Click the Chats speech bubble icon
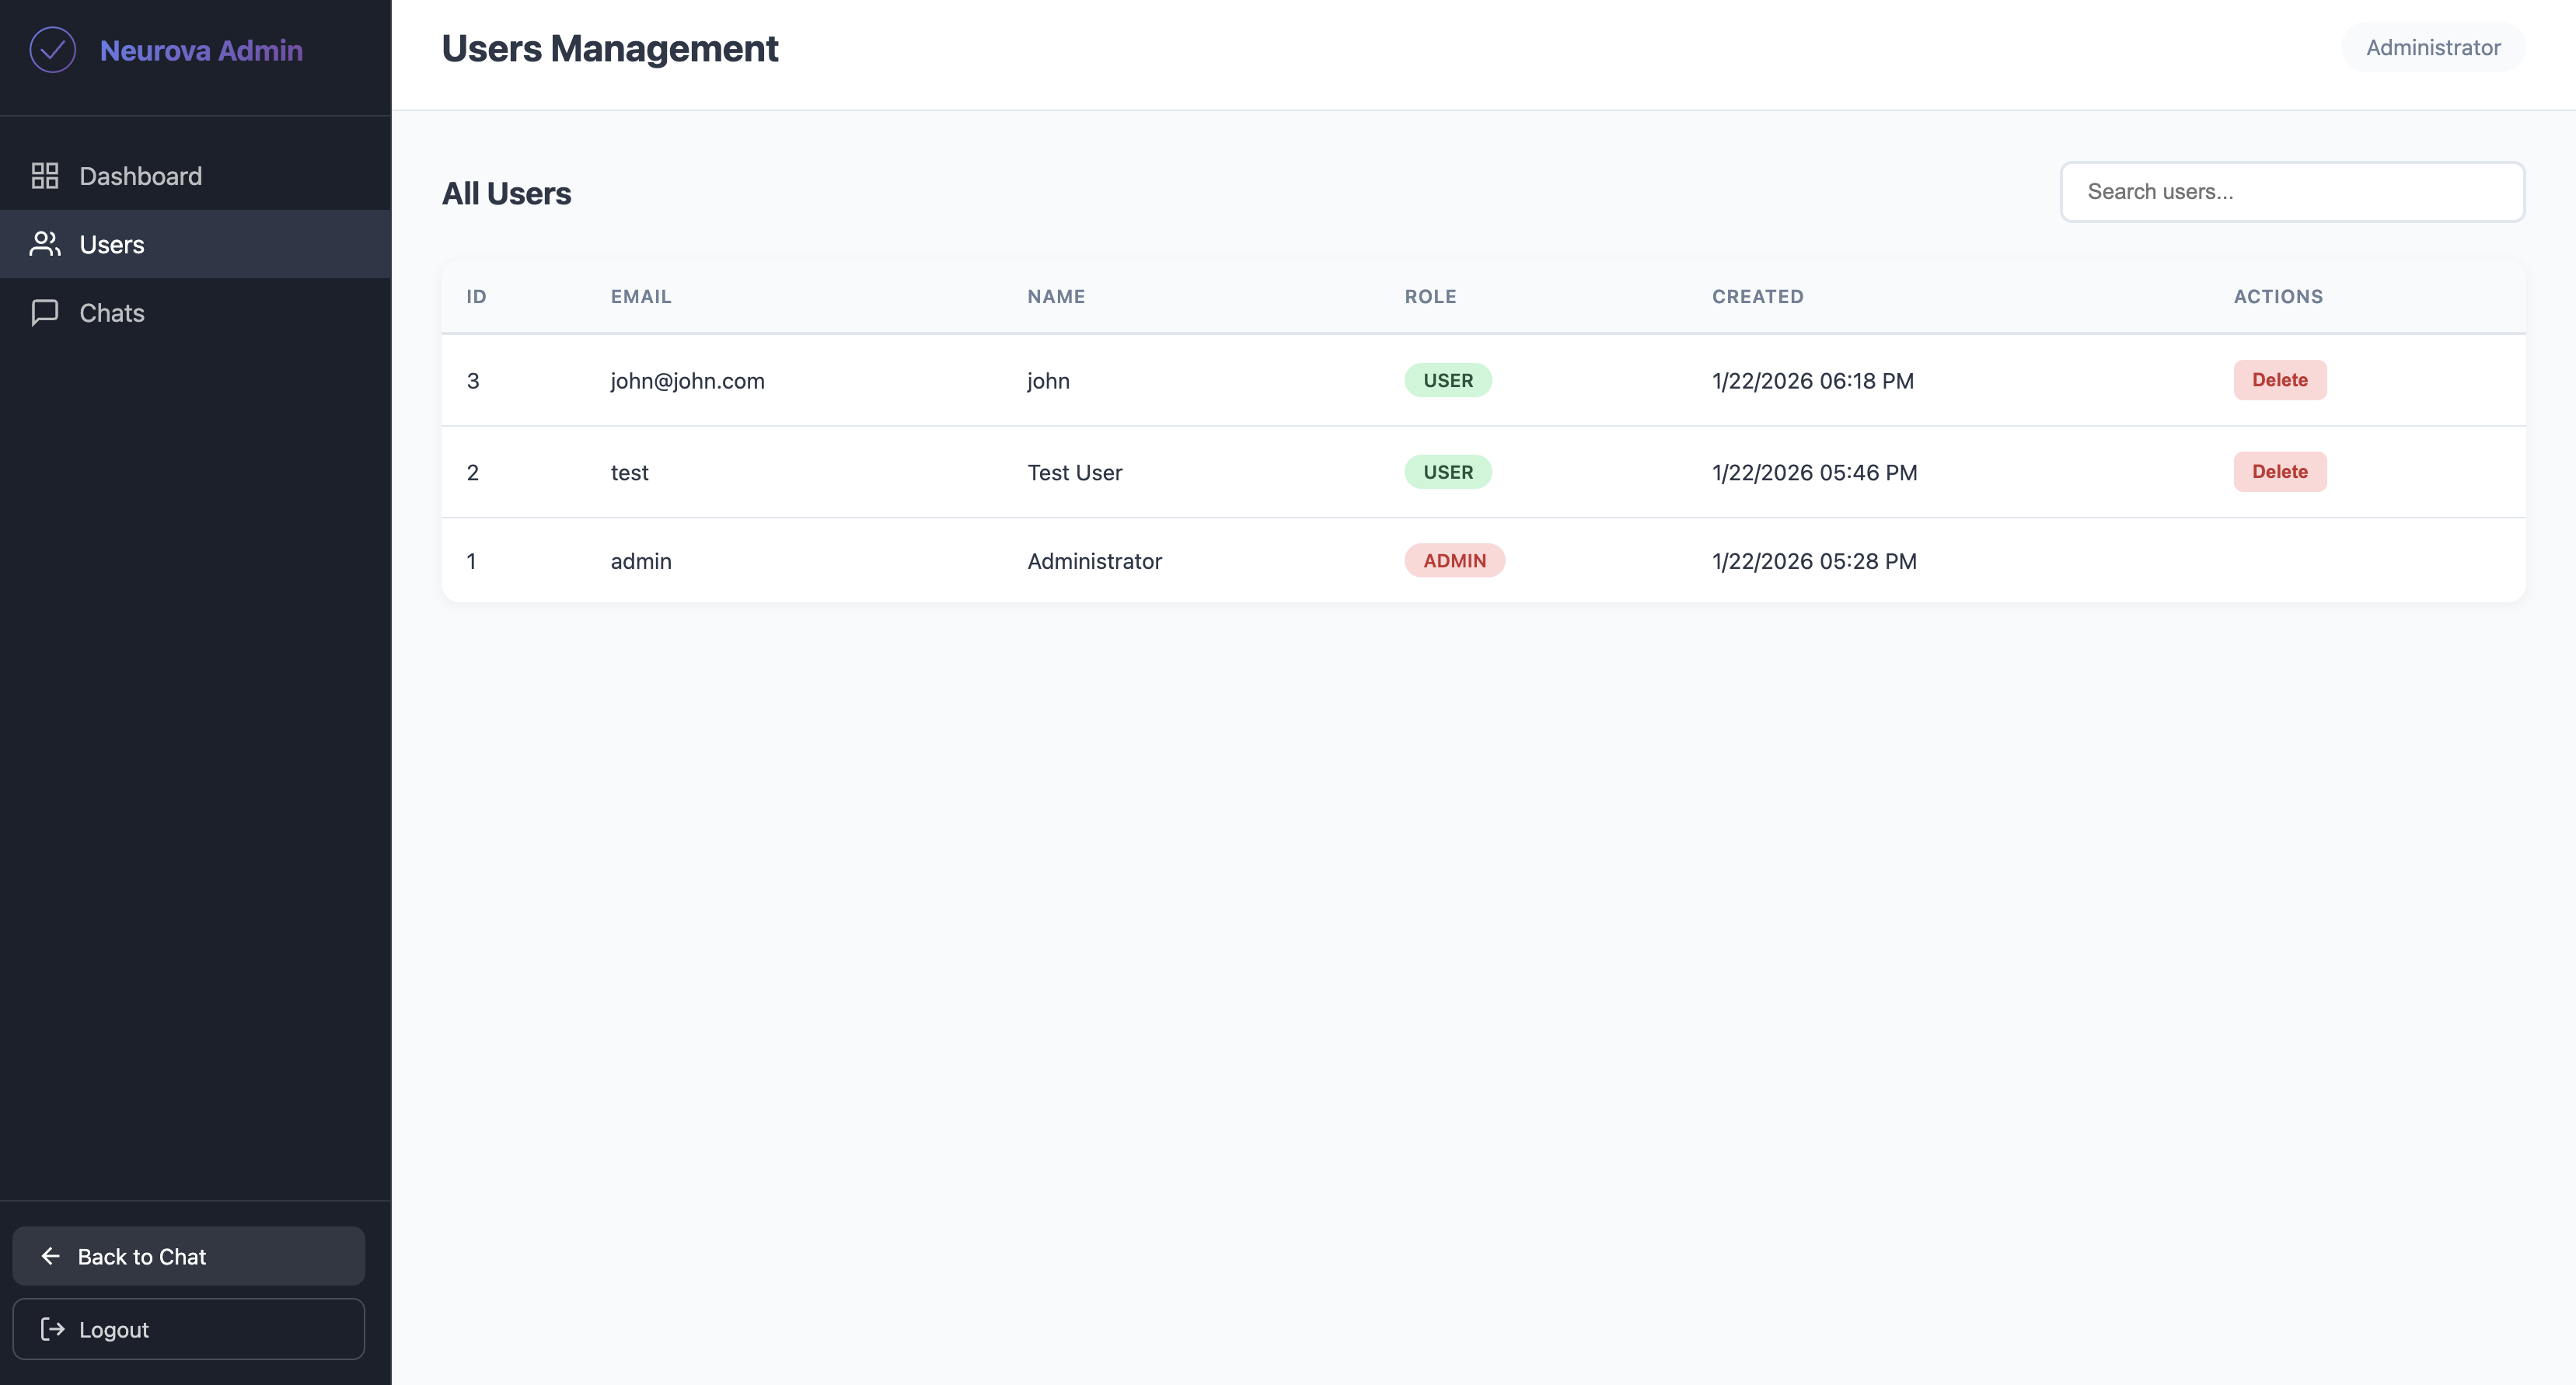This screenshot has height=1385, width=2576. [x=45, y=313]
